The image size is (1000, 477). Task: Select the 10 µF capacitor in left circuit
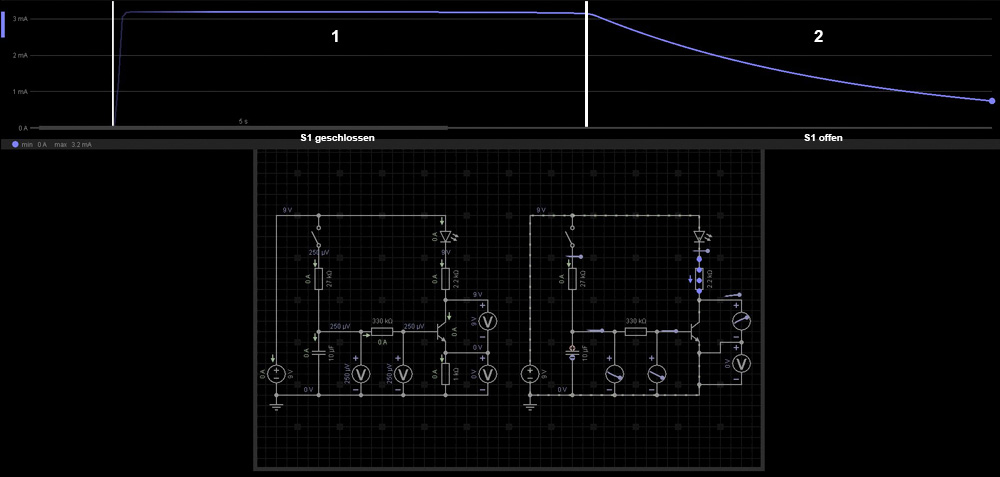[318, 353]
